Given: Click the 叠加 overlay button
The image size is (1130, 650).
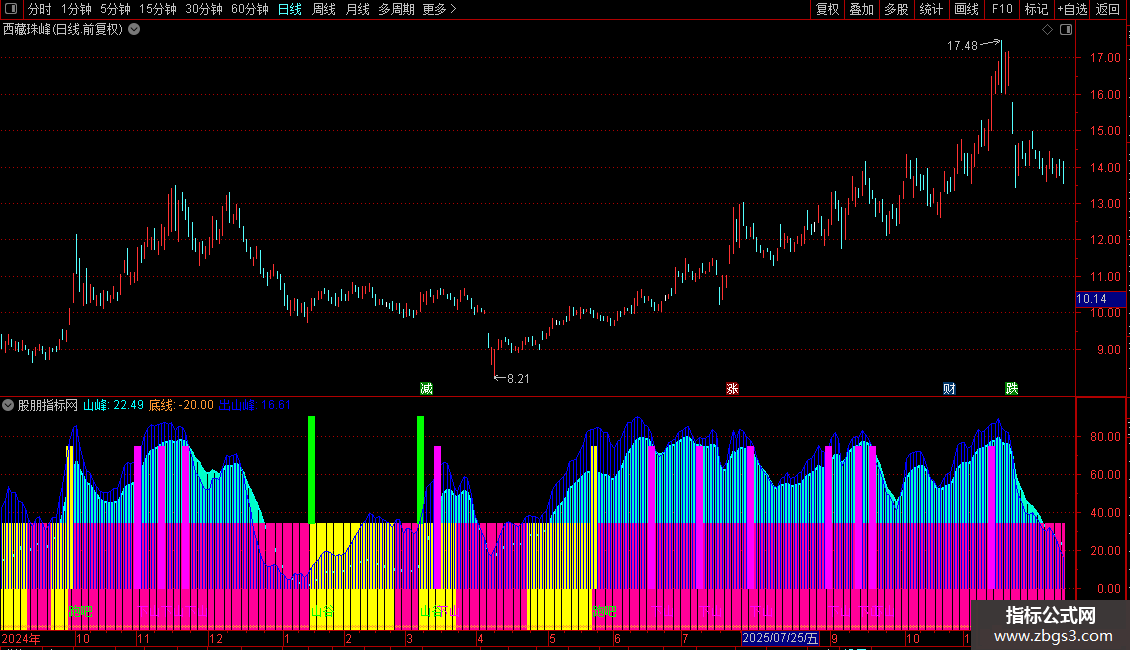Looking at the screenshot, I should click(861, 9).
